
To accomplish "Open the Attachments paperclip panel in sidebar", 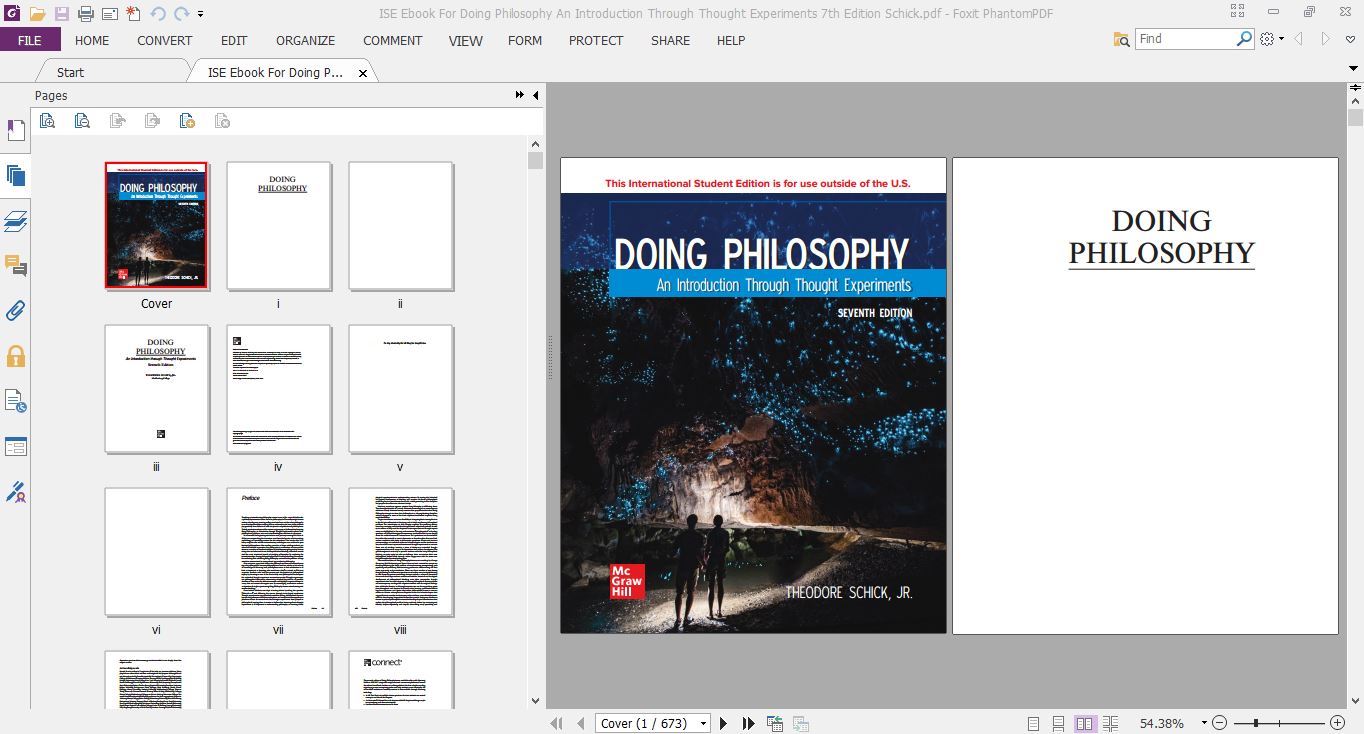I will (x=15, y=310).
